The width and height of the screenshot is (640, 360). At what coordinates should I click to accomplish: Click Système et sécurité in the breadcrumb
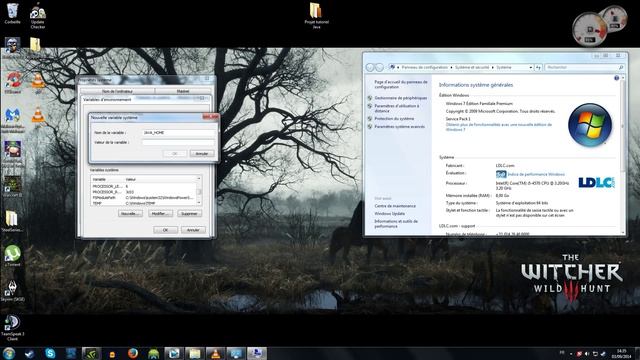(472, 67)
